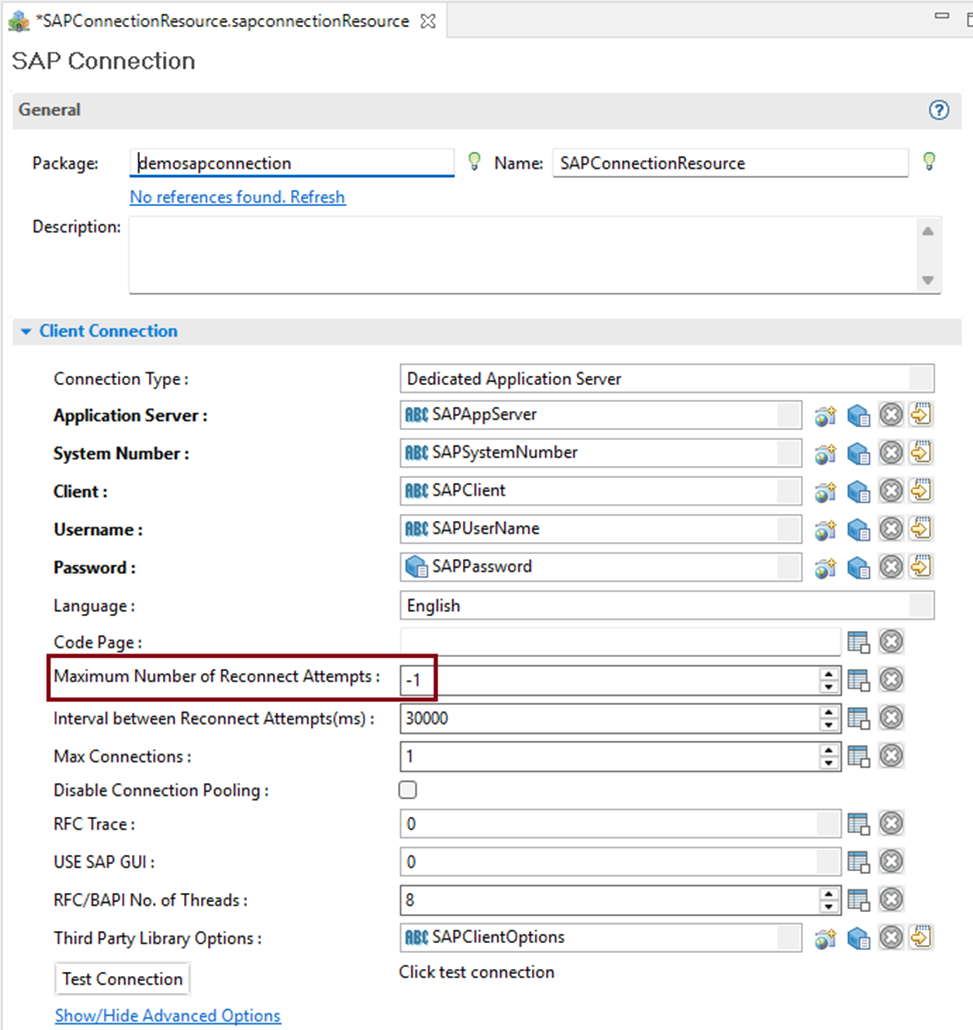Image resolution: width=973 pixels, height=1030 pixels.
Task: Click arrow-notepad literal icon for Username
Action: click(921, 528)
